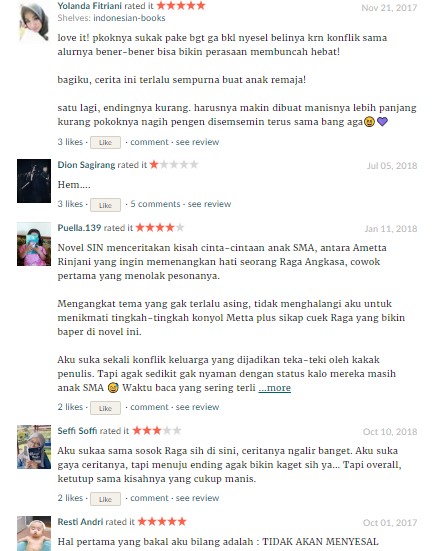Open Puella.139's profile picture
The width and height of the screenshot is (436, 551).
34,244
